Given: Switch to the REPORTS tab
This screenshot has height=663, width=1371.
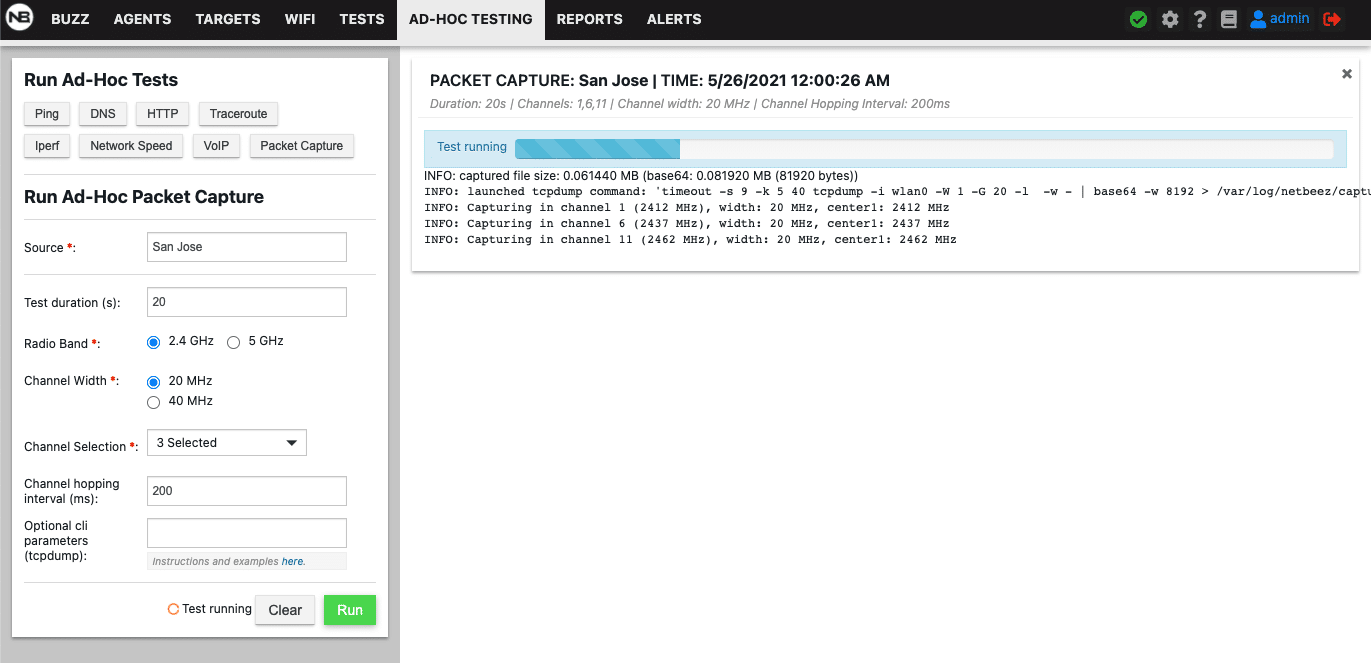Looking at the screenshot, I should tap(589, 19).
